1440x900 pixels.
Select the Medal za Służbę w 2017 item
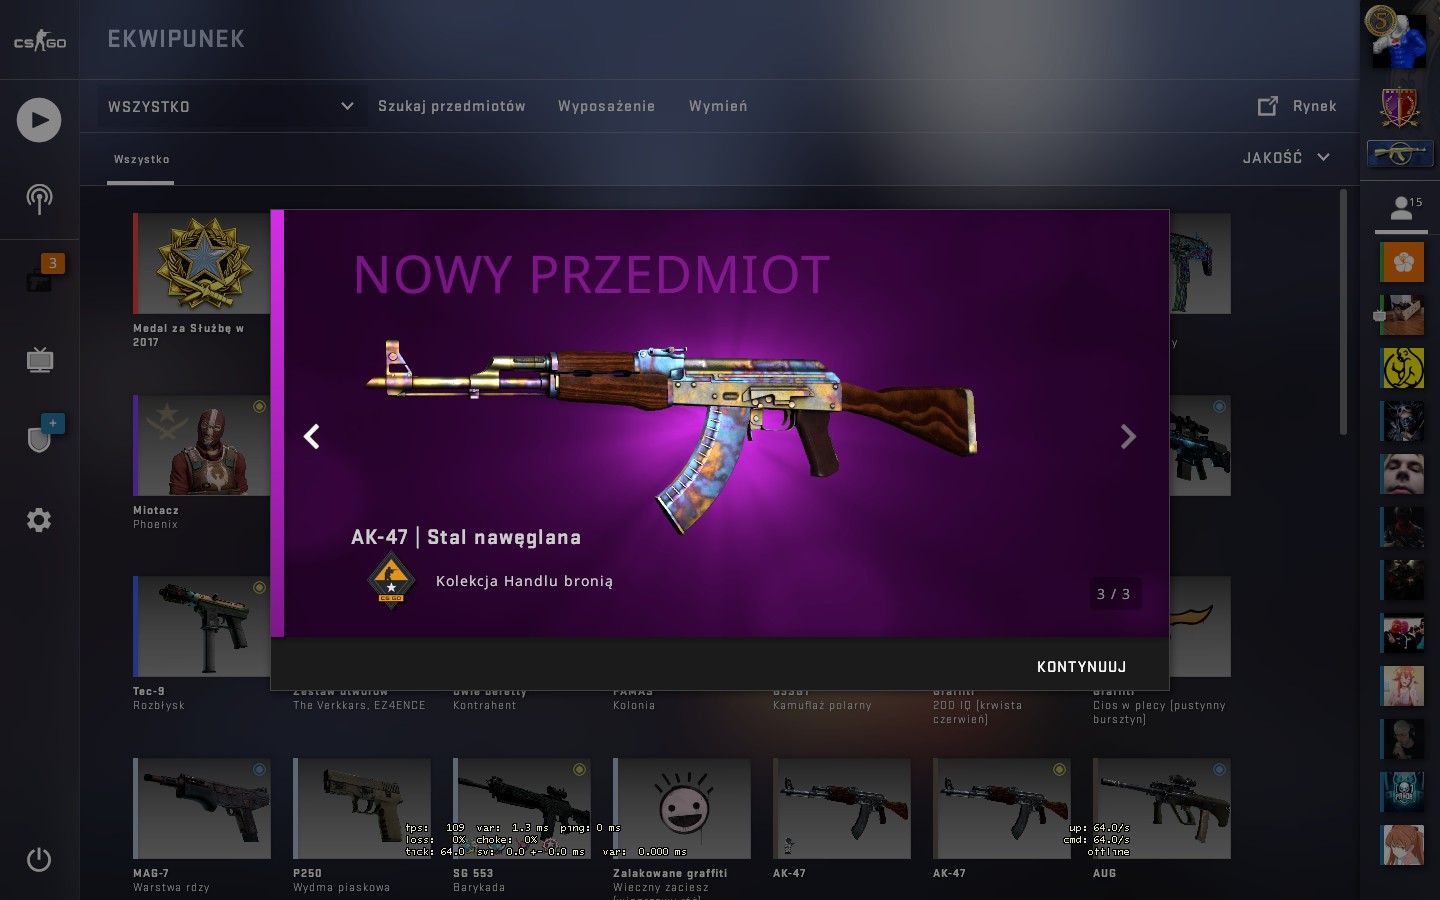pos(202,281)
